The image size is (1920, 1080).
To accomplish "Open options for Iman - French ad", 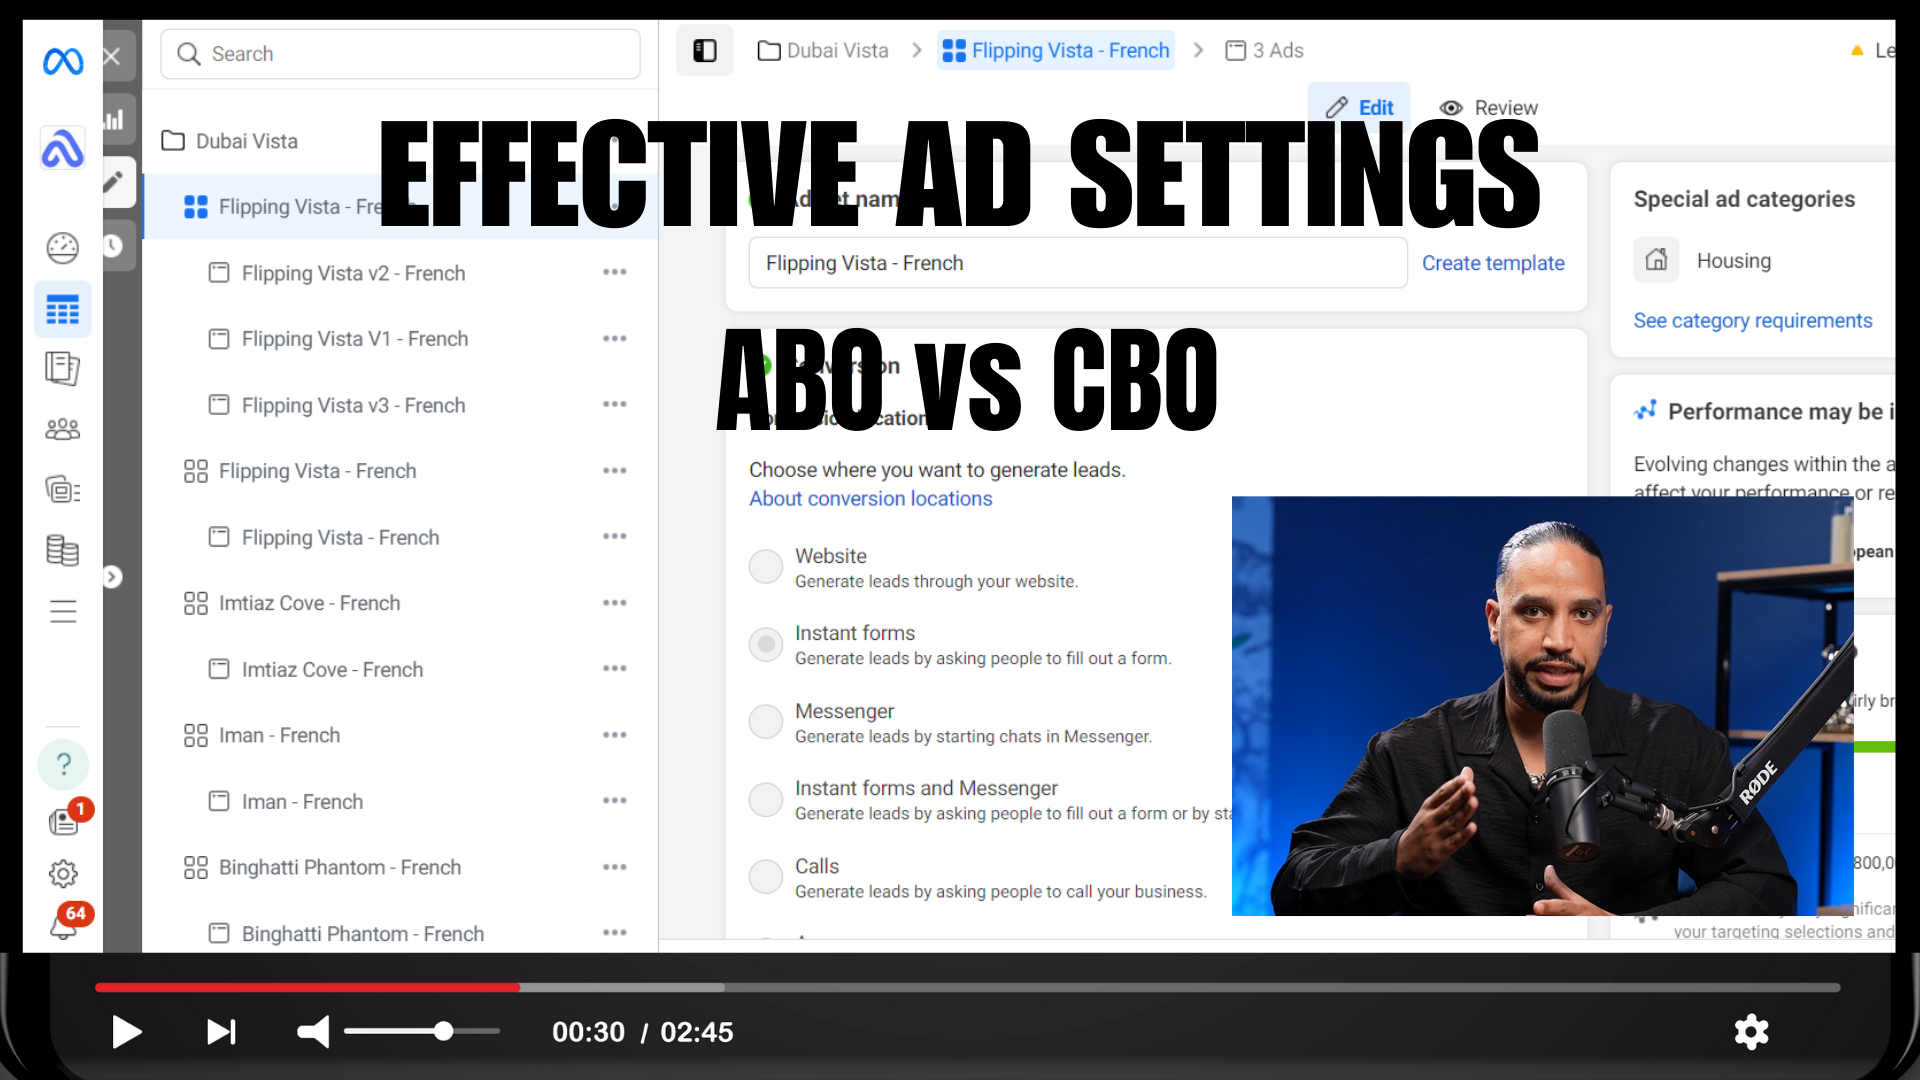I will [614, 800].
